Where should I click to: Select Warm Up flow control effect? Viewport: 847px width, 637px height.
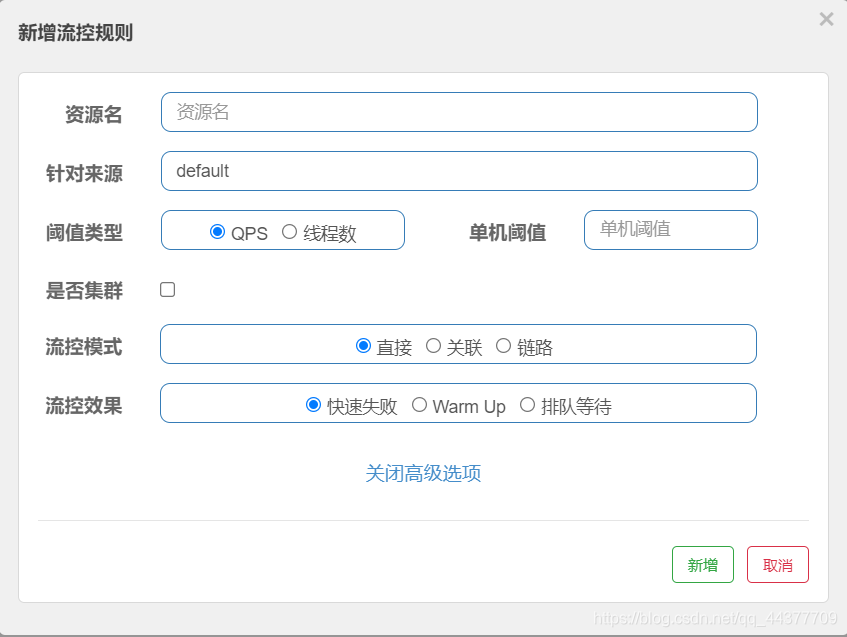point(419,405)
